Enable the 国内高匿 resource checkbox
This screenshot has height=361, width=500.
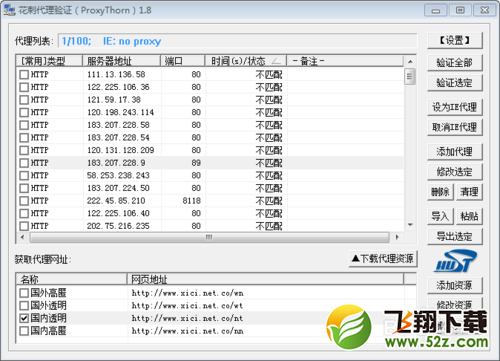point(24,331)
